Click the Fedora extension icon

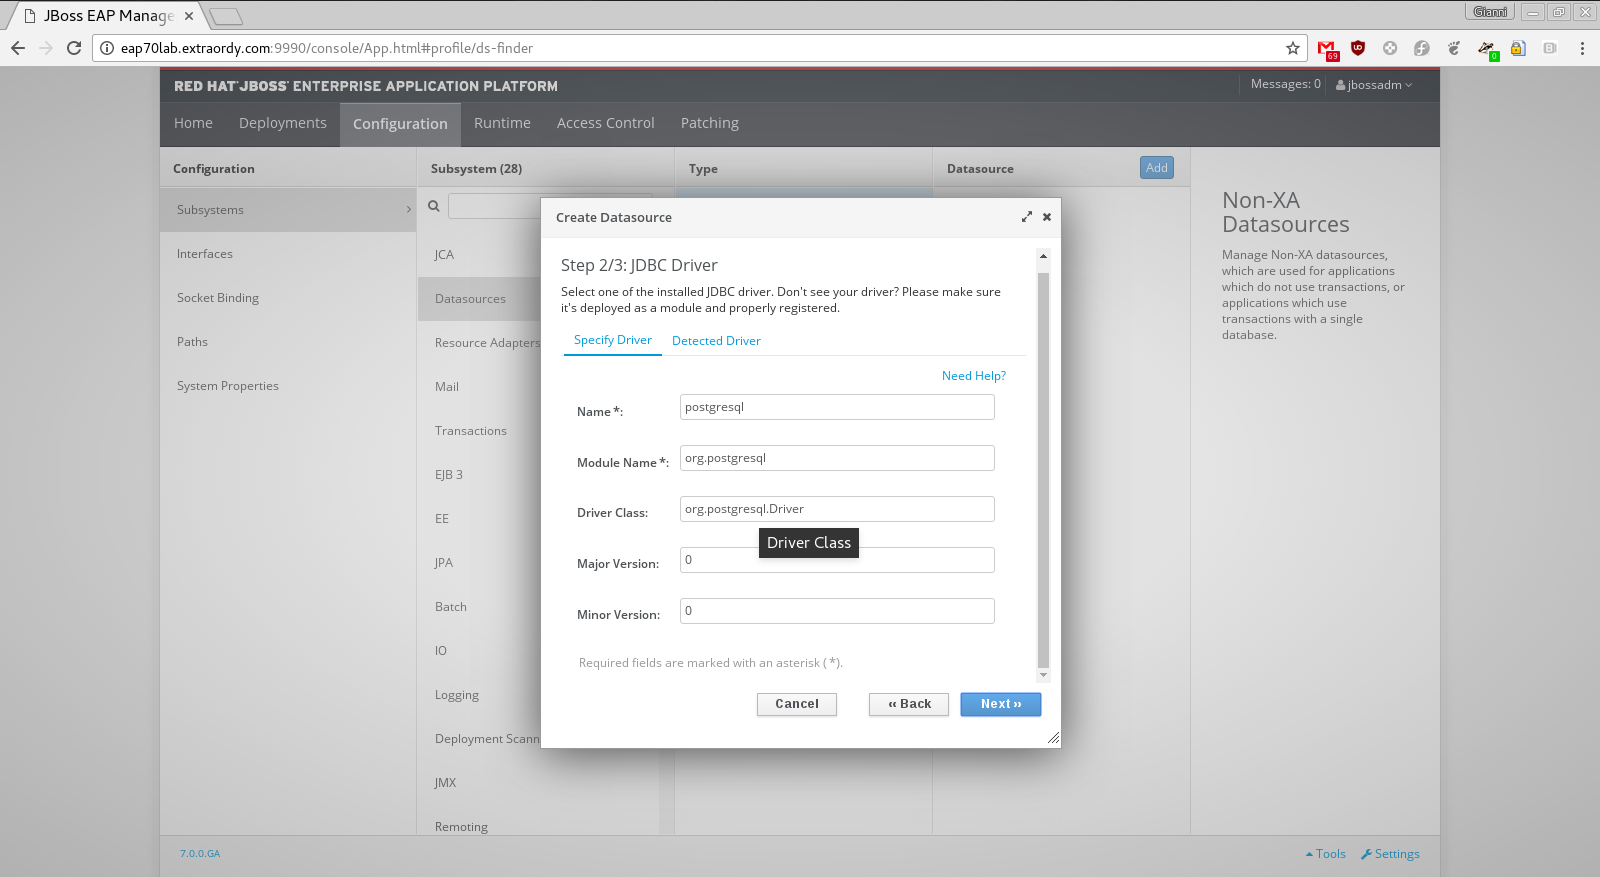pyautogui.click(x=1422, y=48)
